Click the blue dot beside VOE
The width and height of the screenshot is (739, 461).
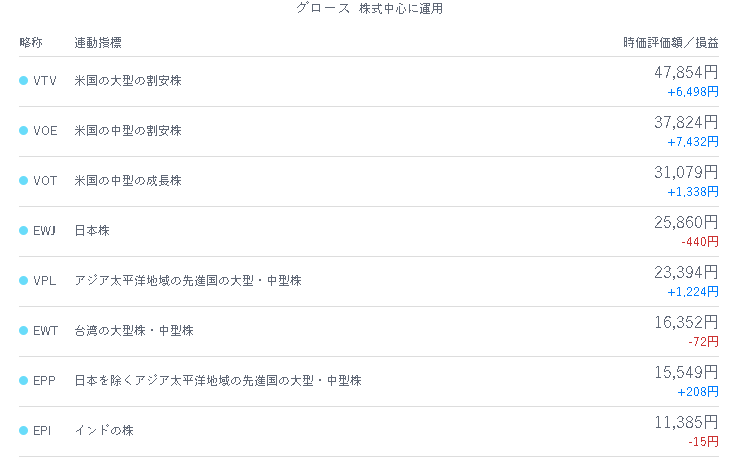(24, 131)
